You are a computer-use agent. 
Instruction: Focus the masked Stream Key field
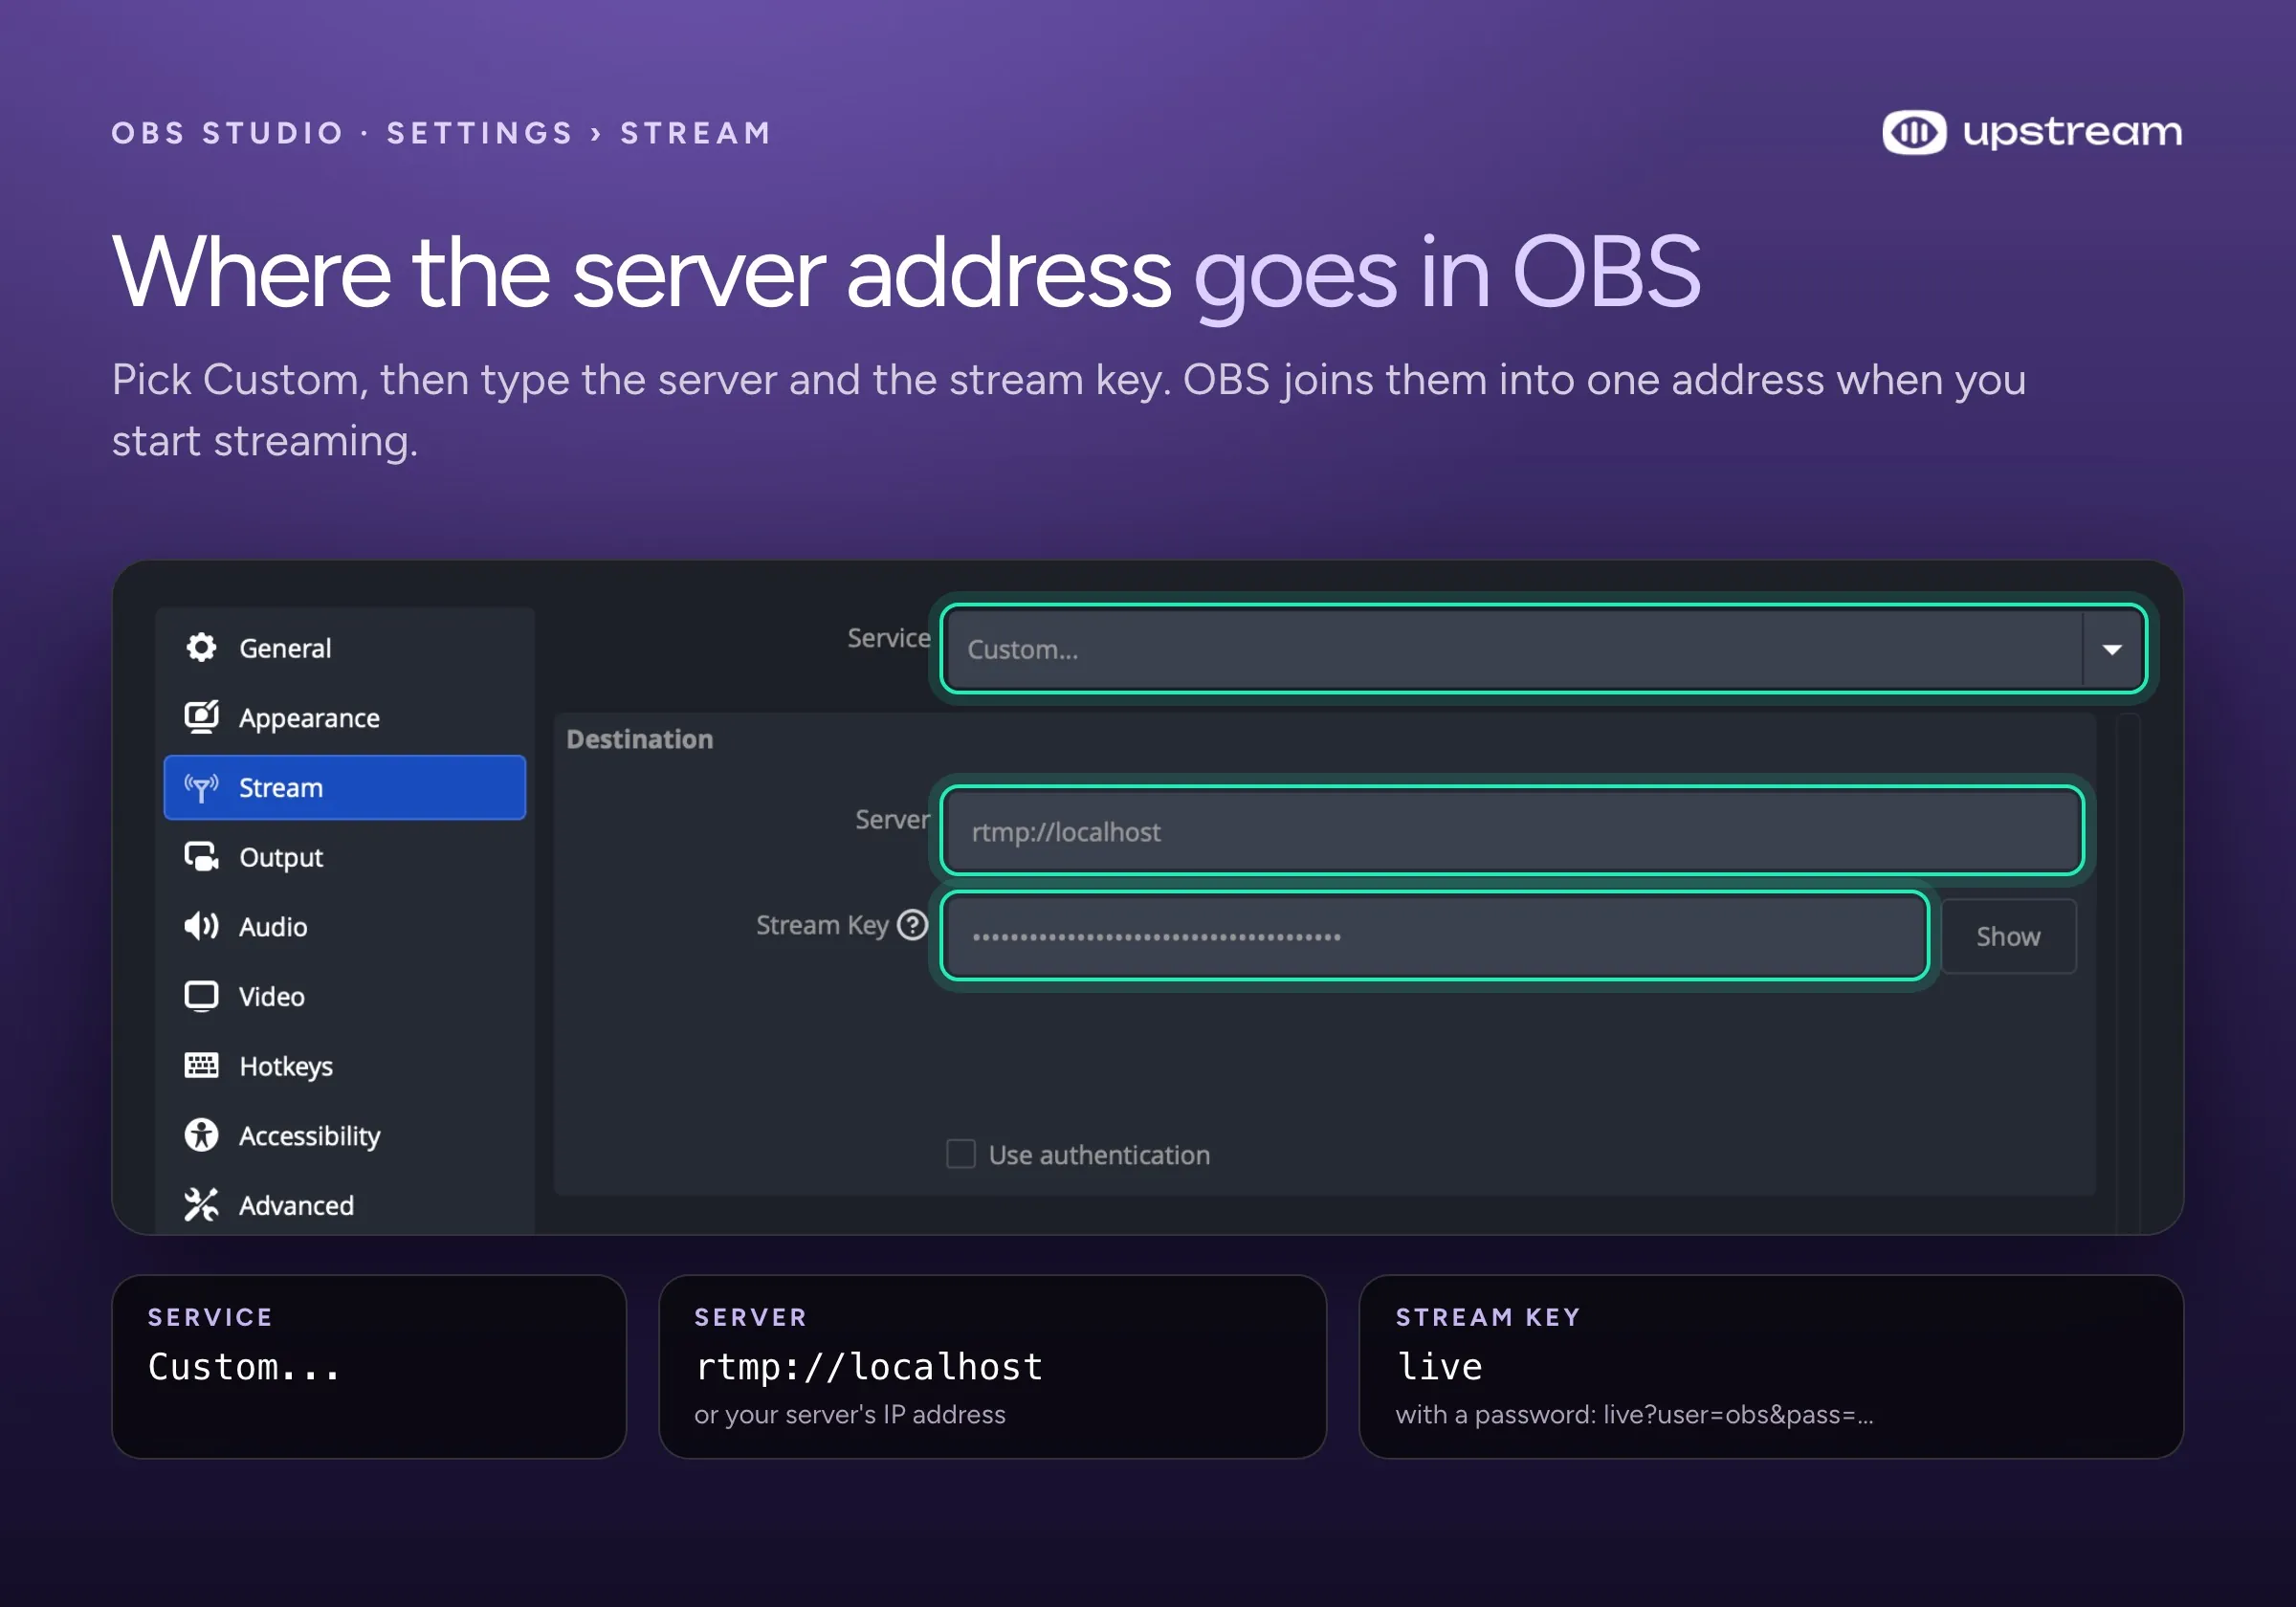(1434, 936)
